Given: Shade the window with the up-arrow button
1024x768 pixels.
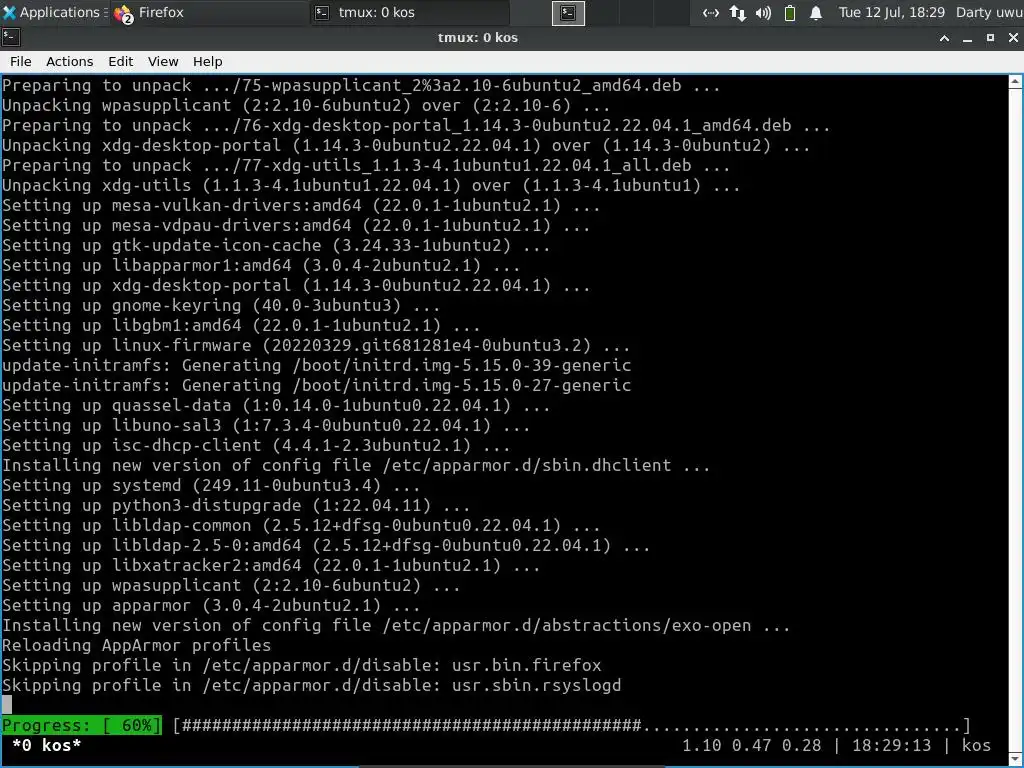Looking at the screenshot, I should pos(944,38).
